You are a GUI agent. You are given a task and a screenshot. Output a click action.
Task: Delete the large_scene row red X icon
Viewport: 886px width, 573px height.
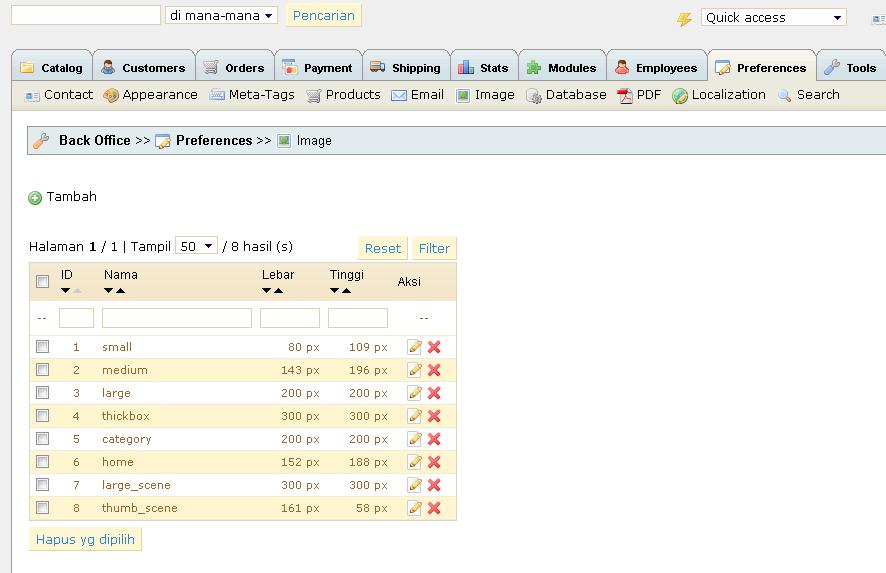(434, 485)
